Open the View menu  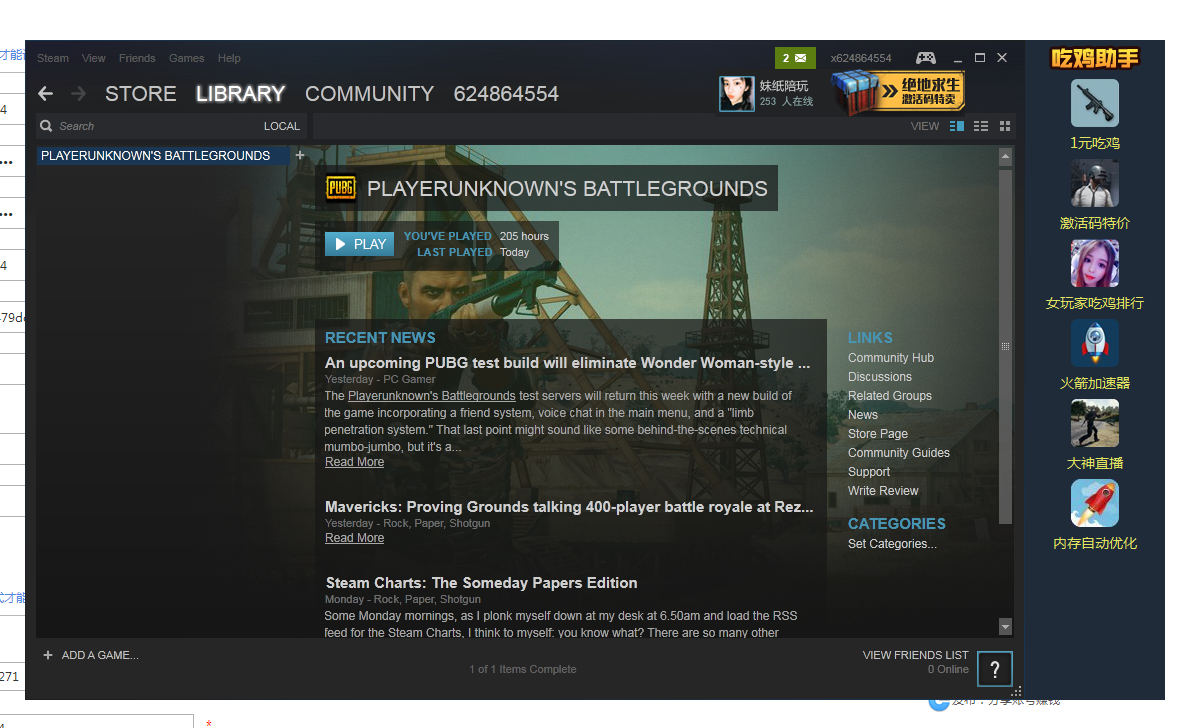tap(94, 58)
